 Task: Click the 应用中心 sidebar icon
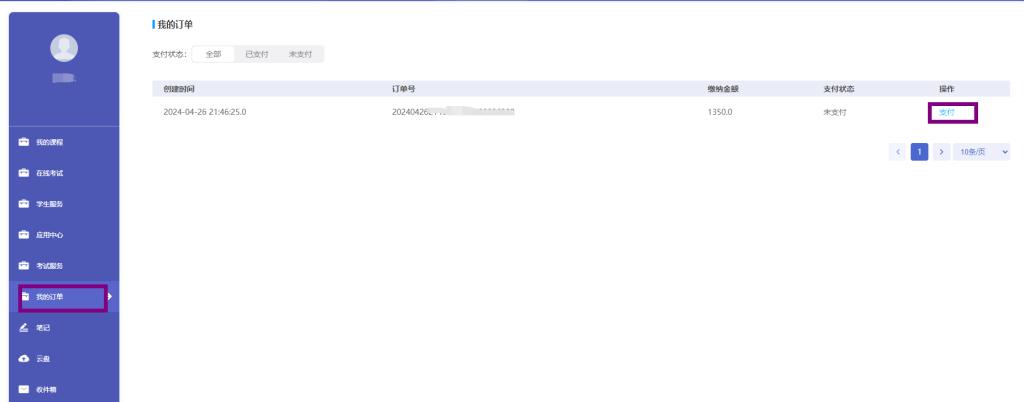coord(25,235)
